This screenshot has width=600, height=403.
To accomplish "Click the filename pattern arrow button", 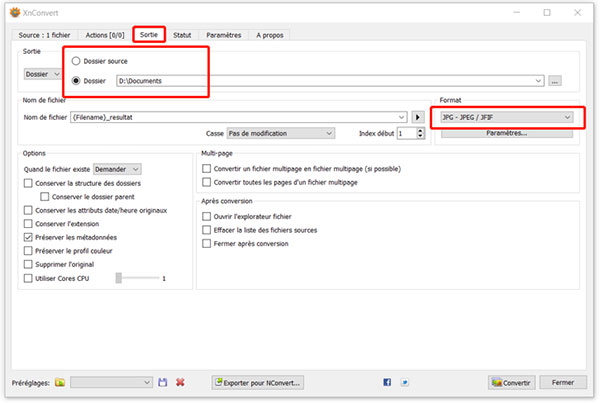I will pos(418,117).
